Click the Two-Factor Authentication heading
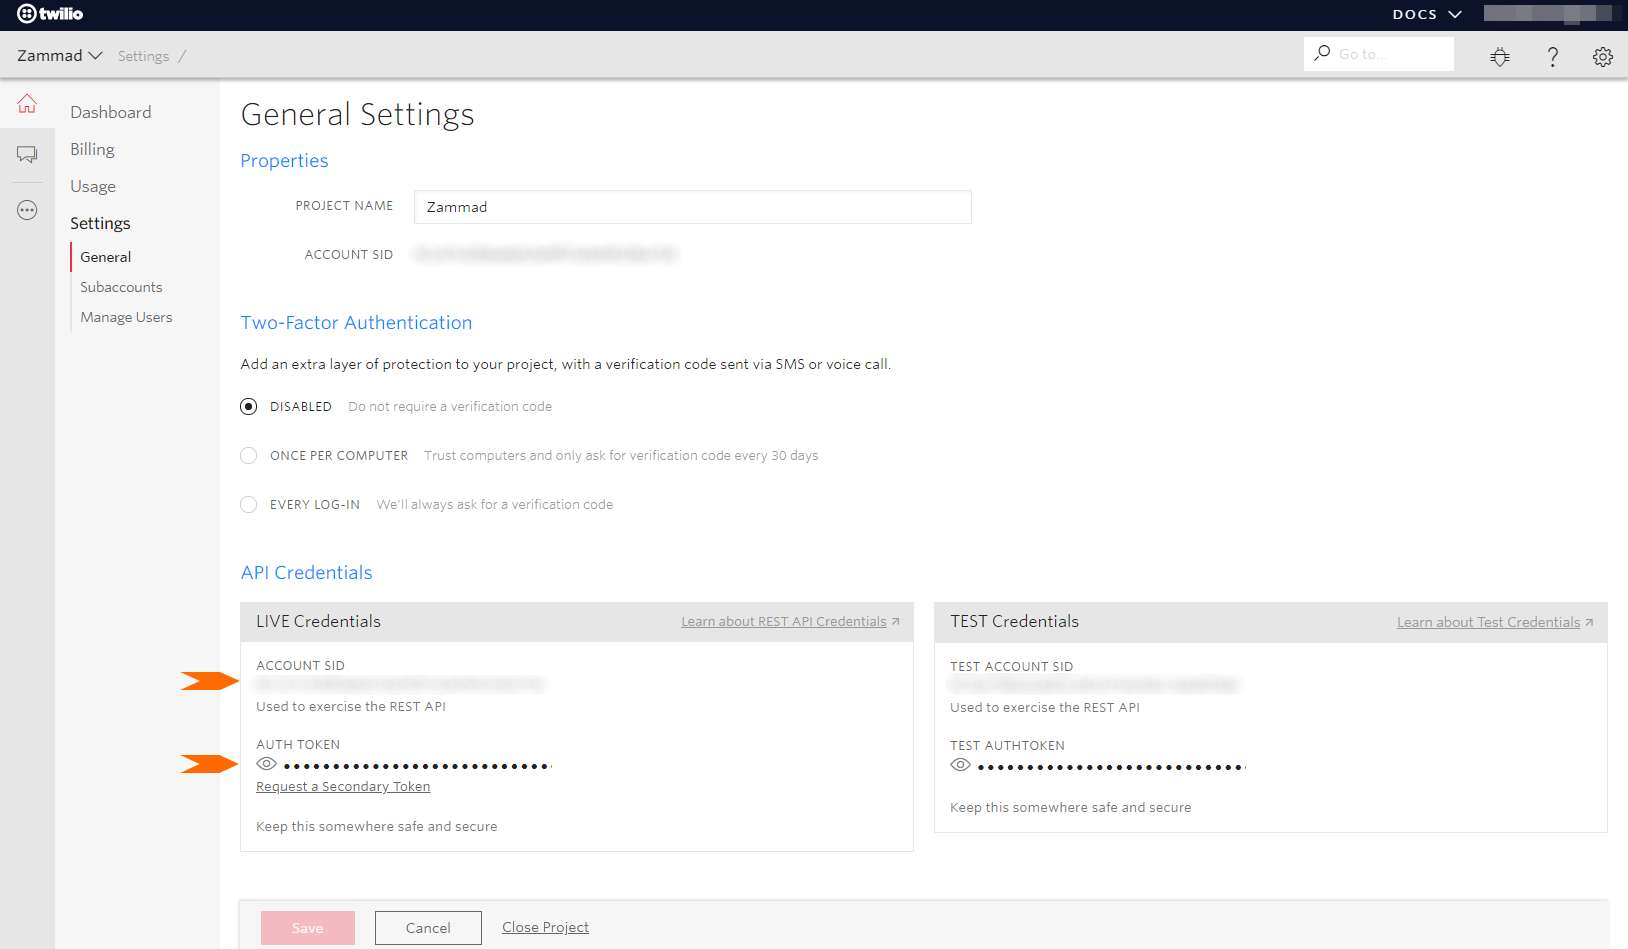The image size is (1628, 949). [356, 323]
